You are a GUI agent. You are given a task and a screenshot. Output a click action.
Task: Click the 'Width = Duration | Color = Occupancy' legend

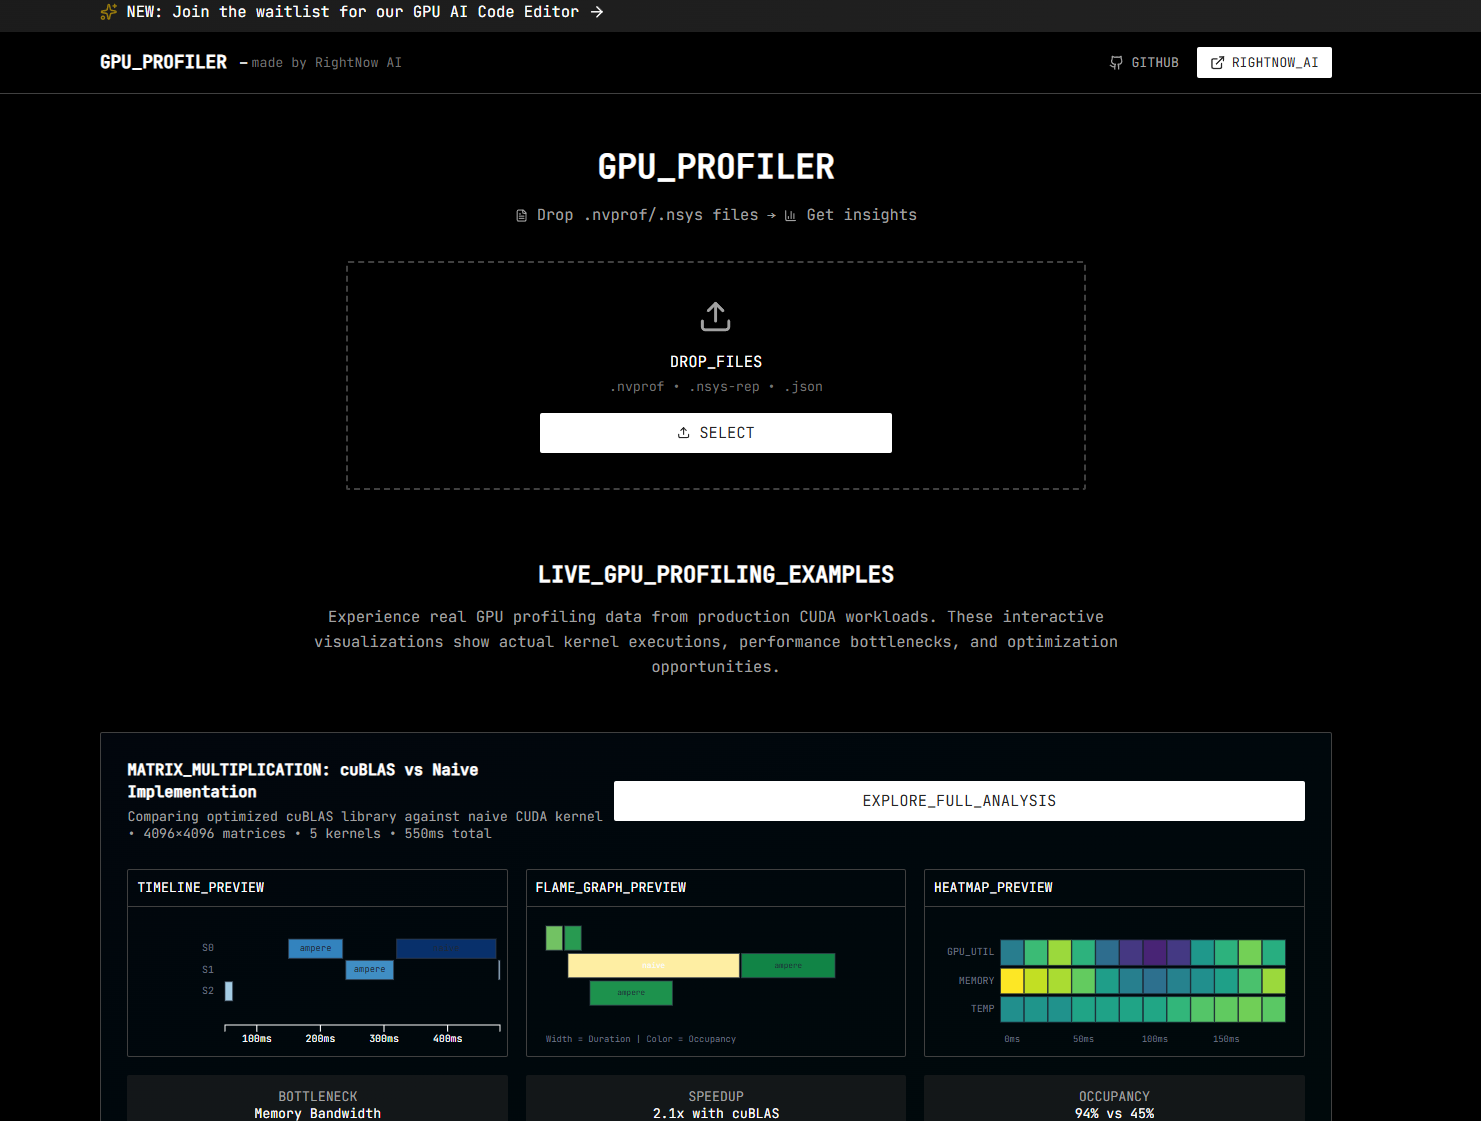pyautogui.click(x=641, y=1039)
